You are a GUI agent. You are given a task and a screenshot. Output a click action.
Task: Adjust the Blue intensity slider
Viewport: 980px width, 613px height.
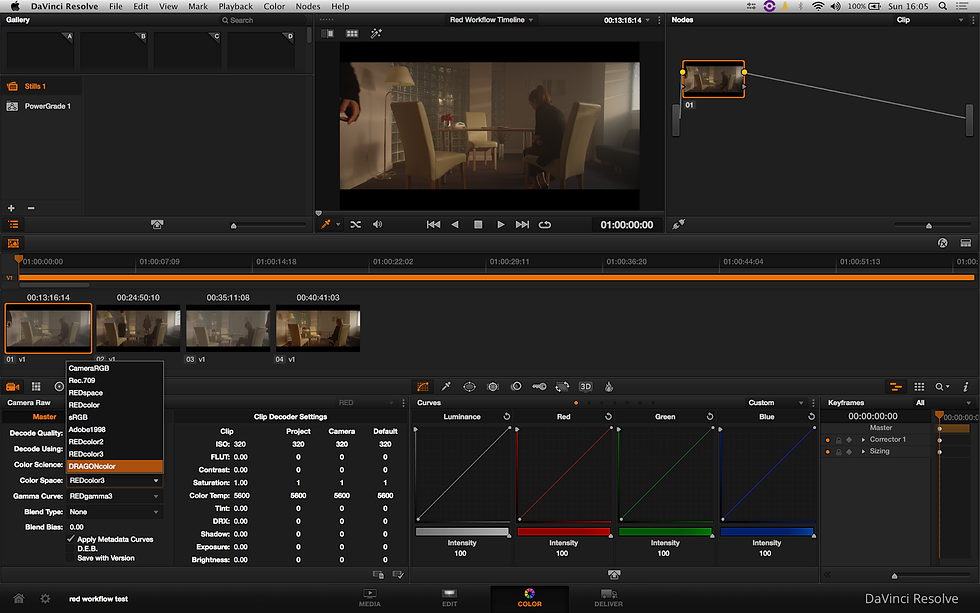tap(767, 532)
